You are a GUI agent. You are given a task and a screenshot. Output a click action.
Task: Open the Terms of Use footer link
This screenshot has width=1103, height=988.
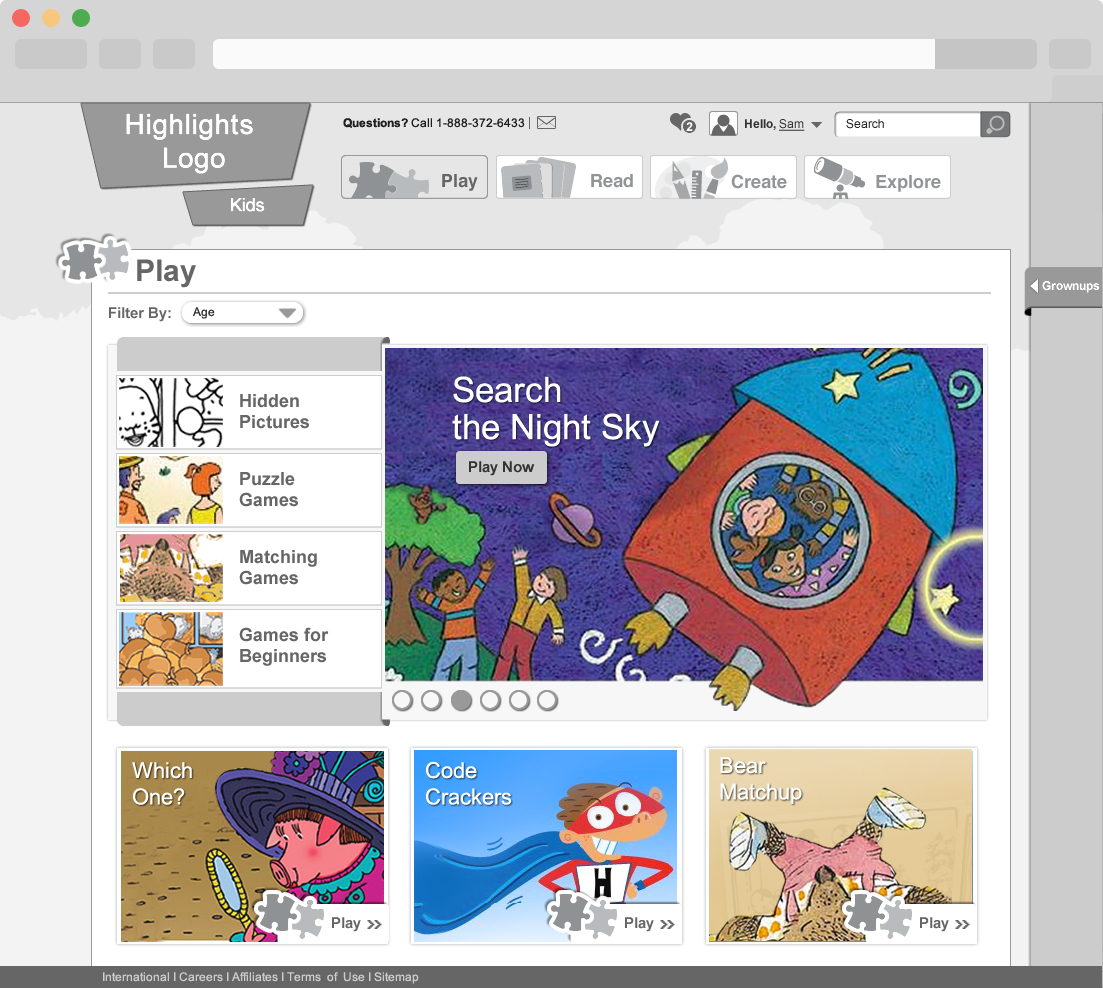pos(326,977)
